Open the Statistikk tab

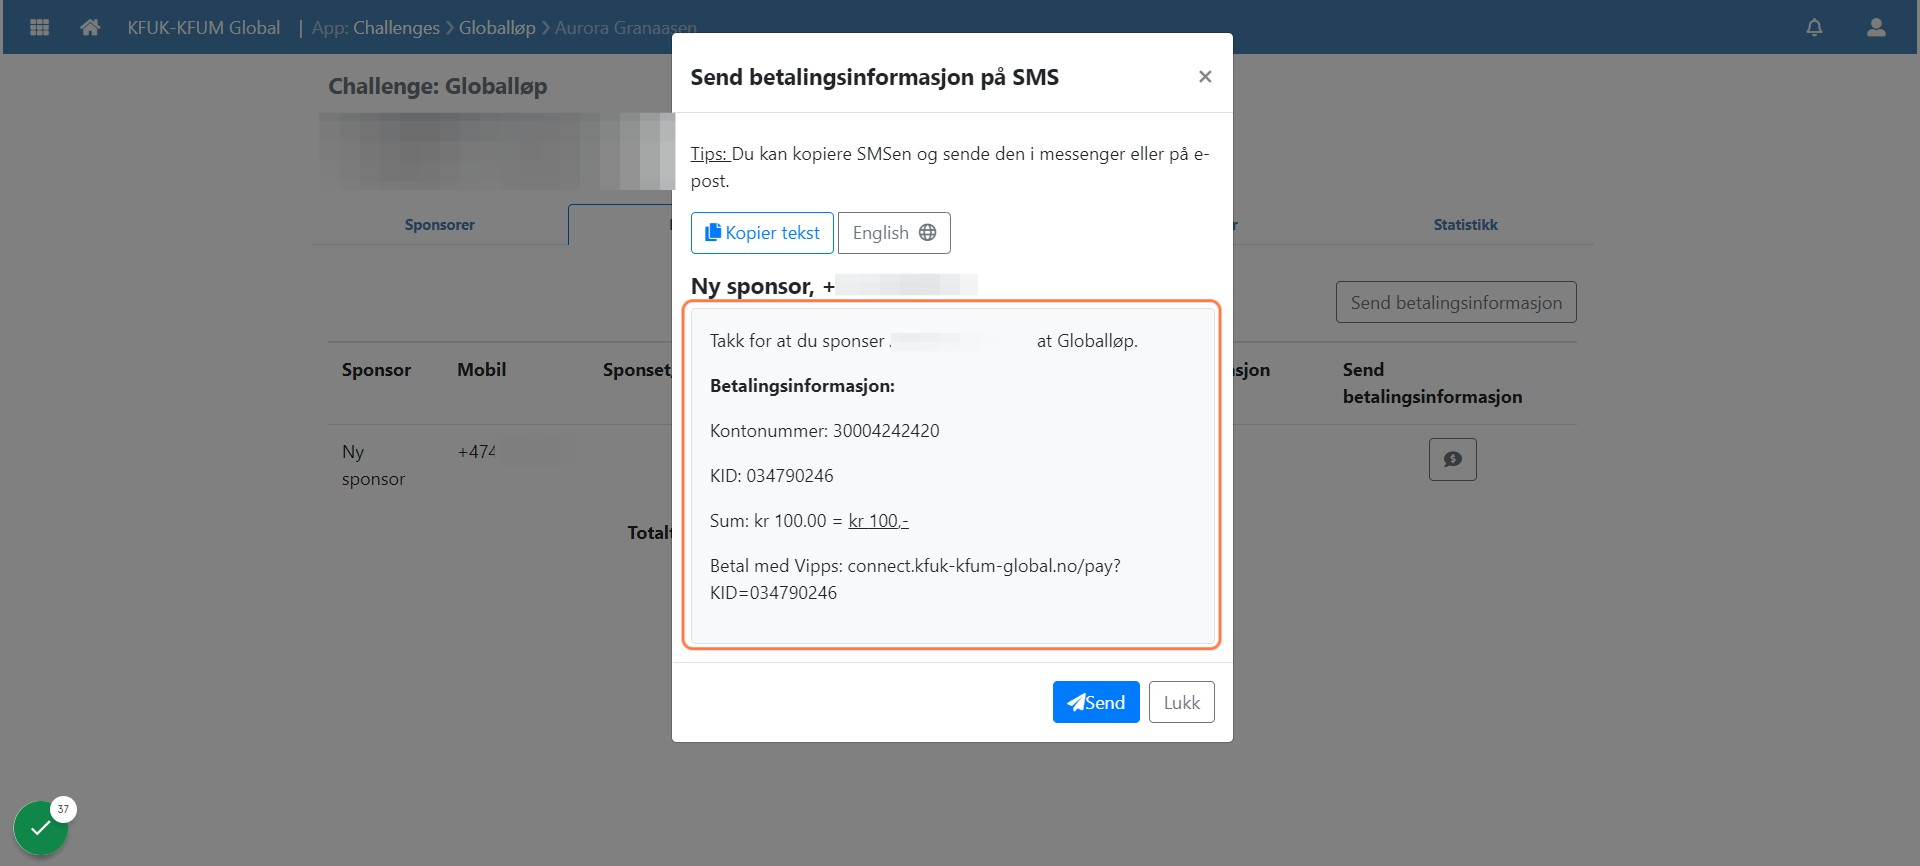[1465, 225]
